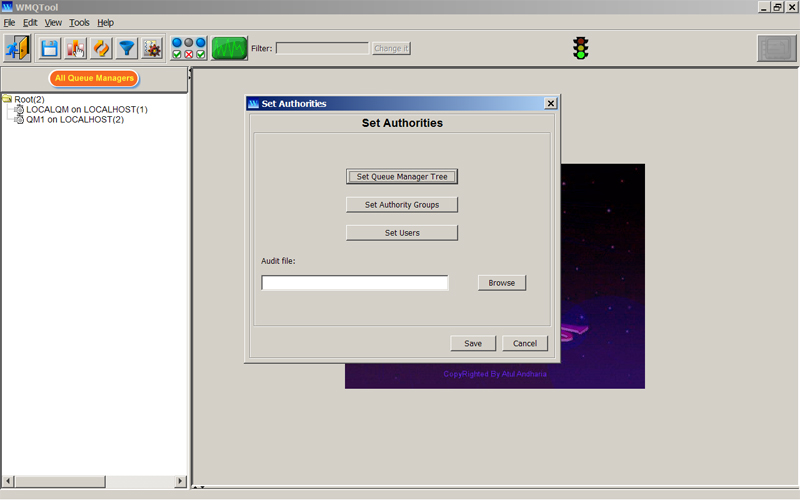800x500 pixels.
Task: Click the disabled Change it button
Action: tap(391, 48)
